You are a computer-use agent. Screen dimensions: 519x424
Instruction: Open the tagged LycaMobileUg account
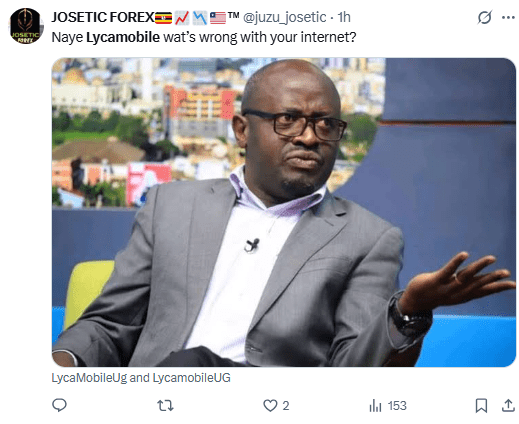coord(89,378)
